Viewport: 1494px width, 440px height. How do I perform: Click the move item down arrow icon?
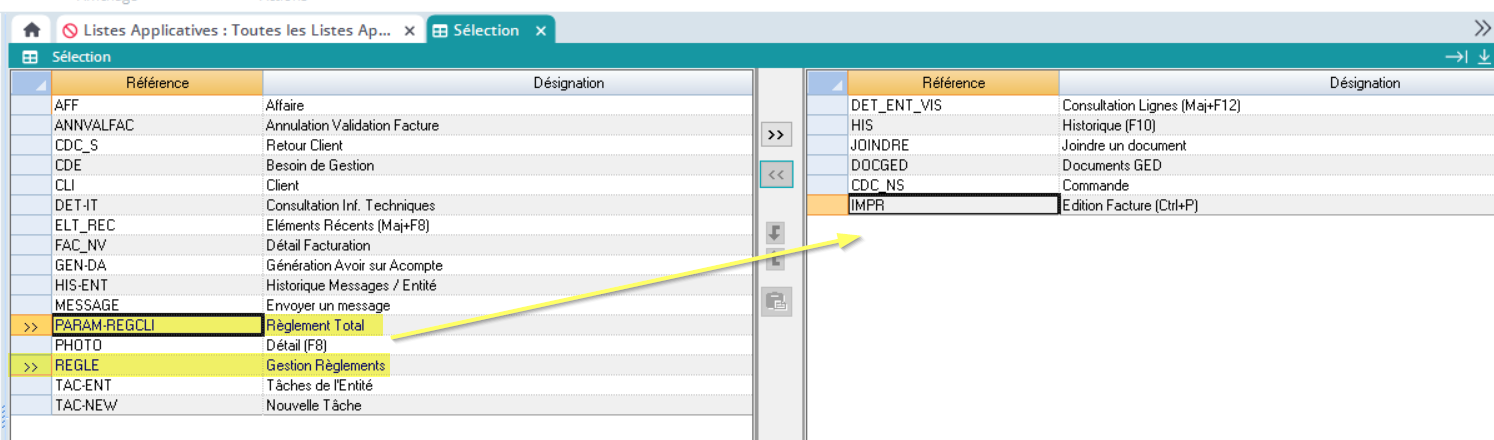click(775, 232)
